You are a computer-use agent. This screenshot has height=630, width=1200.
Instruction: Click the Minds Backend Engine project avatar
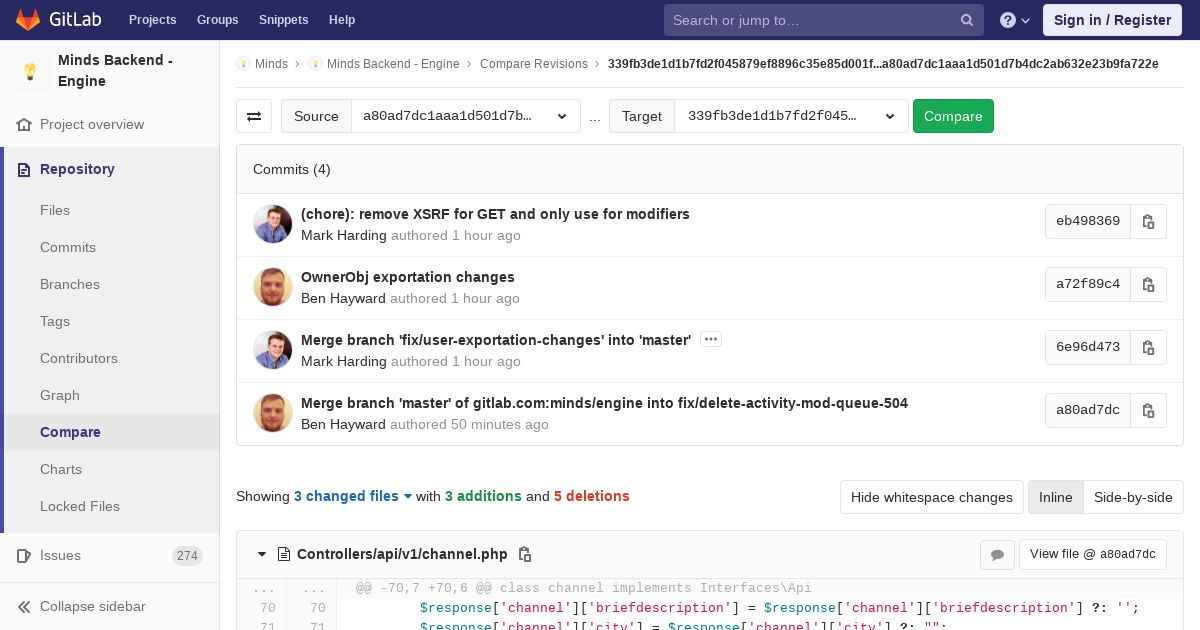point(30,71)
